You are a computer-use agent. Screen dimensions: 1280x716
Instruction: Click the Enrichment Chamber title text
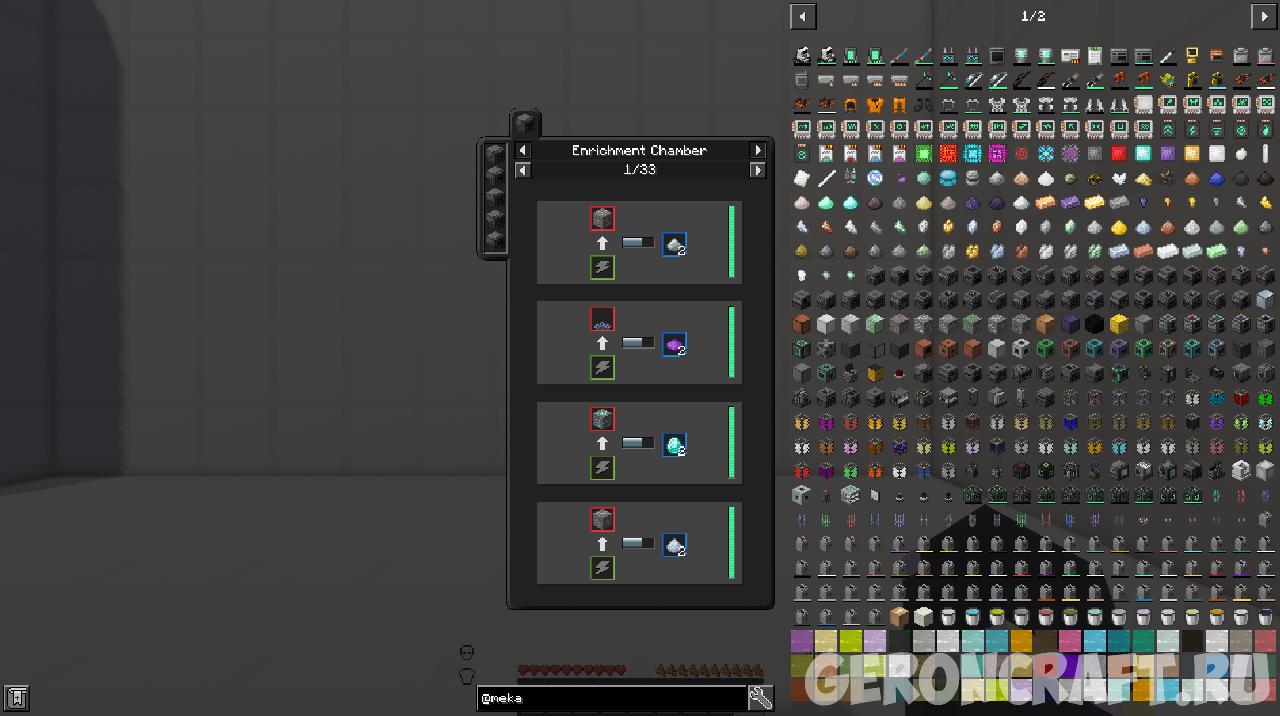point(639,150)
